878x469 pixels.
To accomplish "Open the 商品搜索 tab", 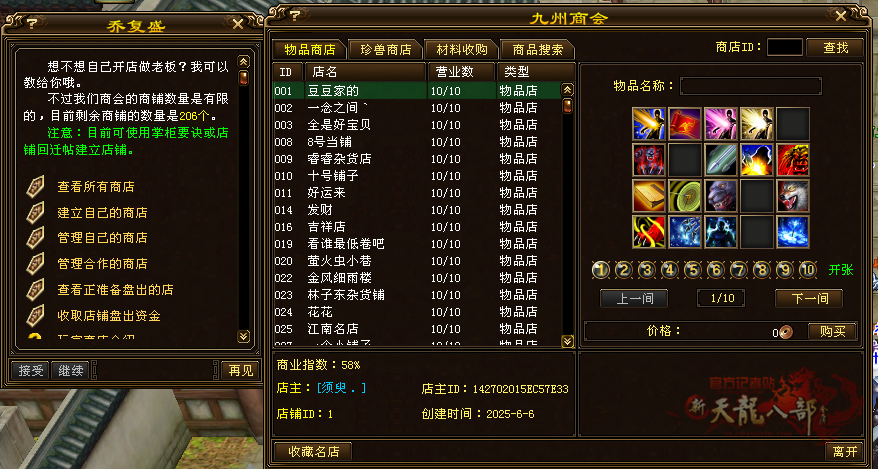I will click(x=538, y=50).
